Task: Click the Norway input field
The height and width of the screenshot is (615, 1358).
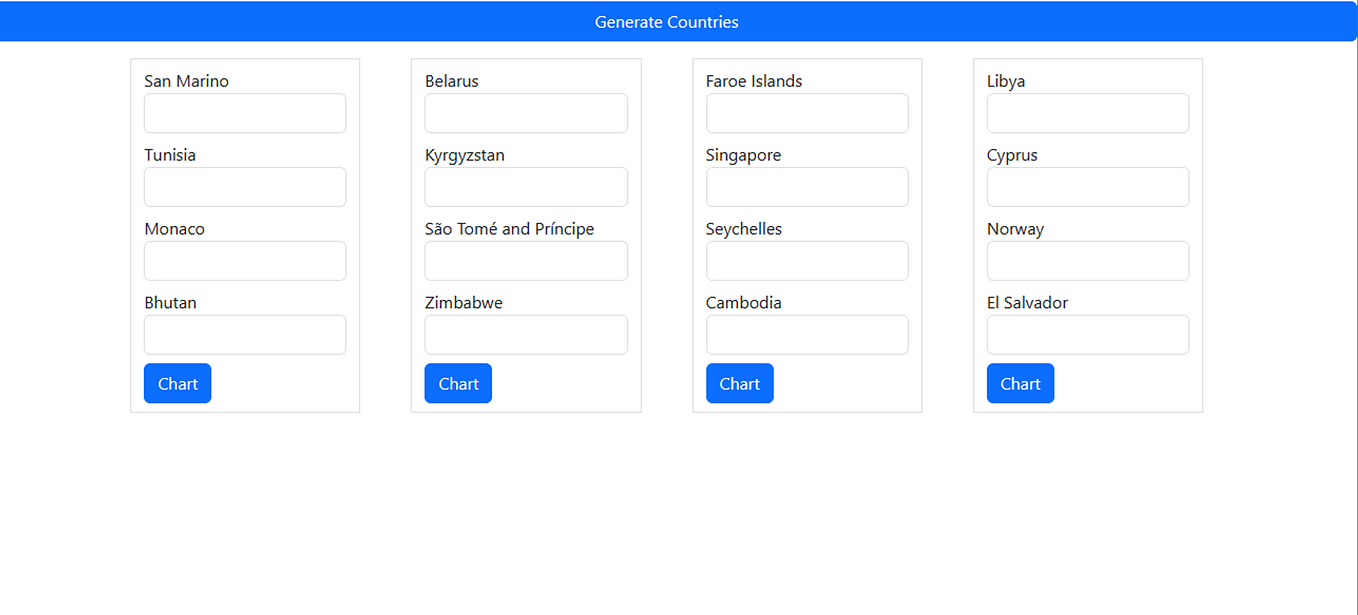Action: click(x=1087, y=261)
